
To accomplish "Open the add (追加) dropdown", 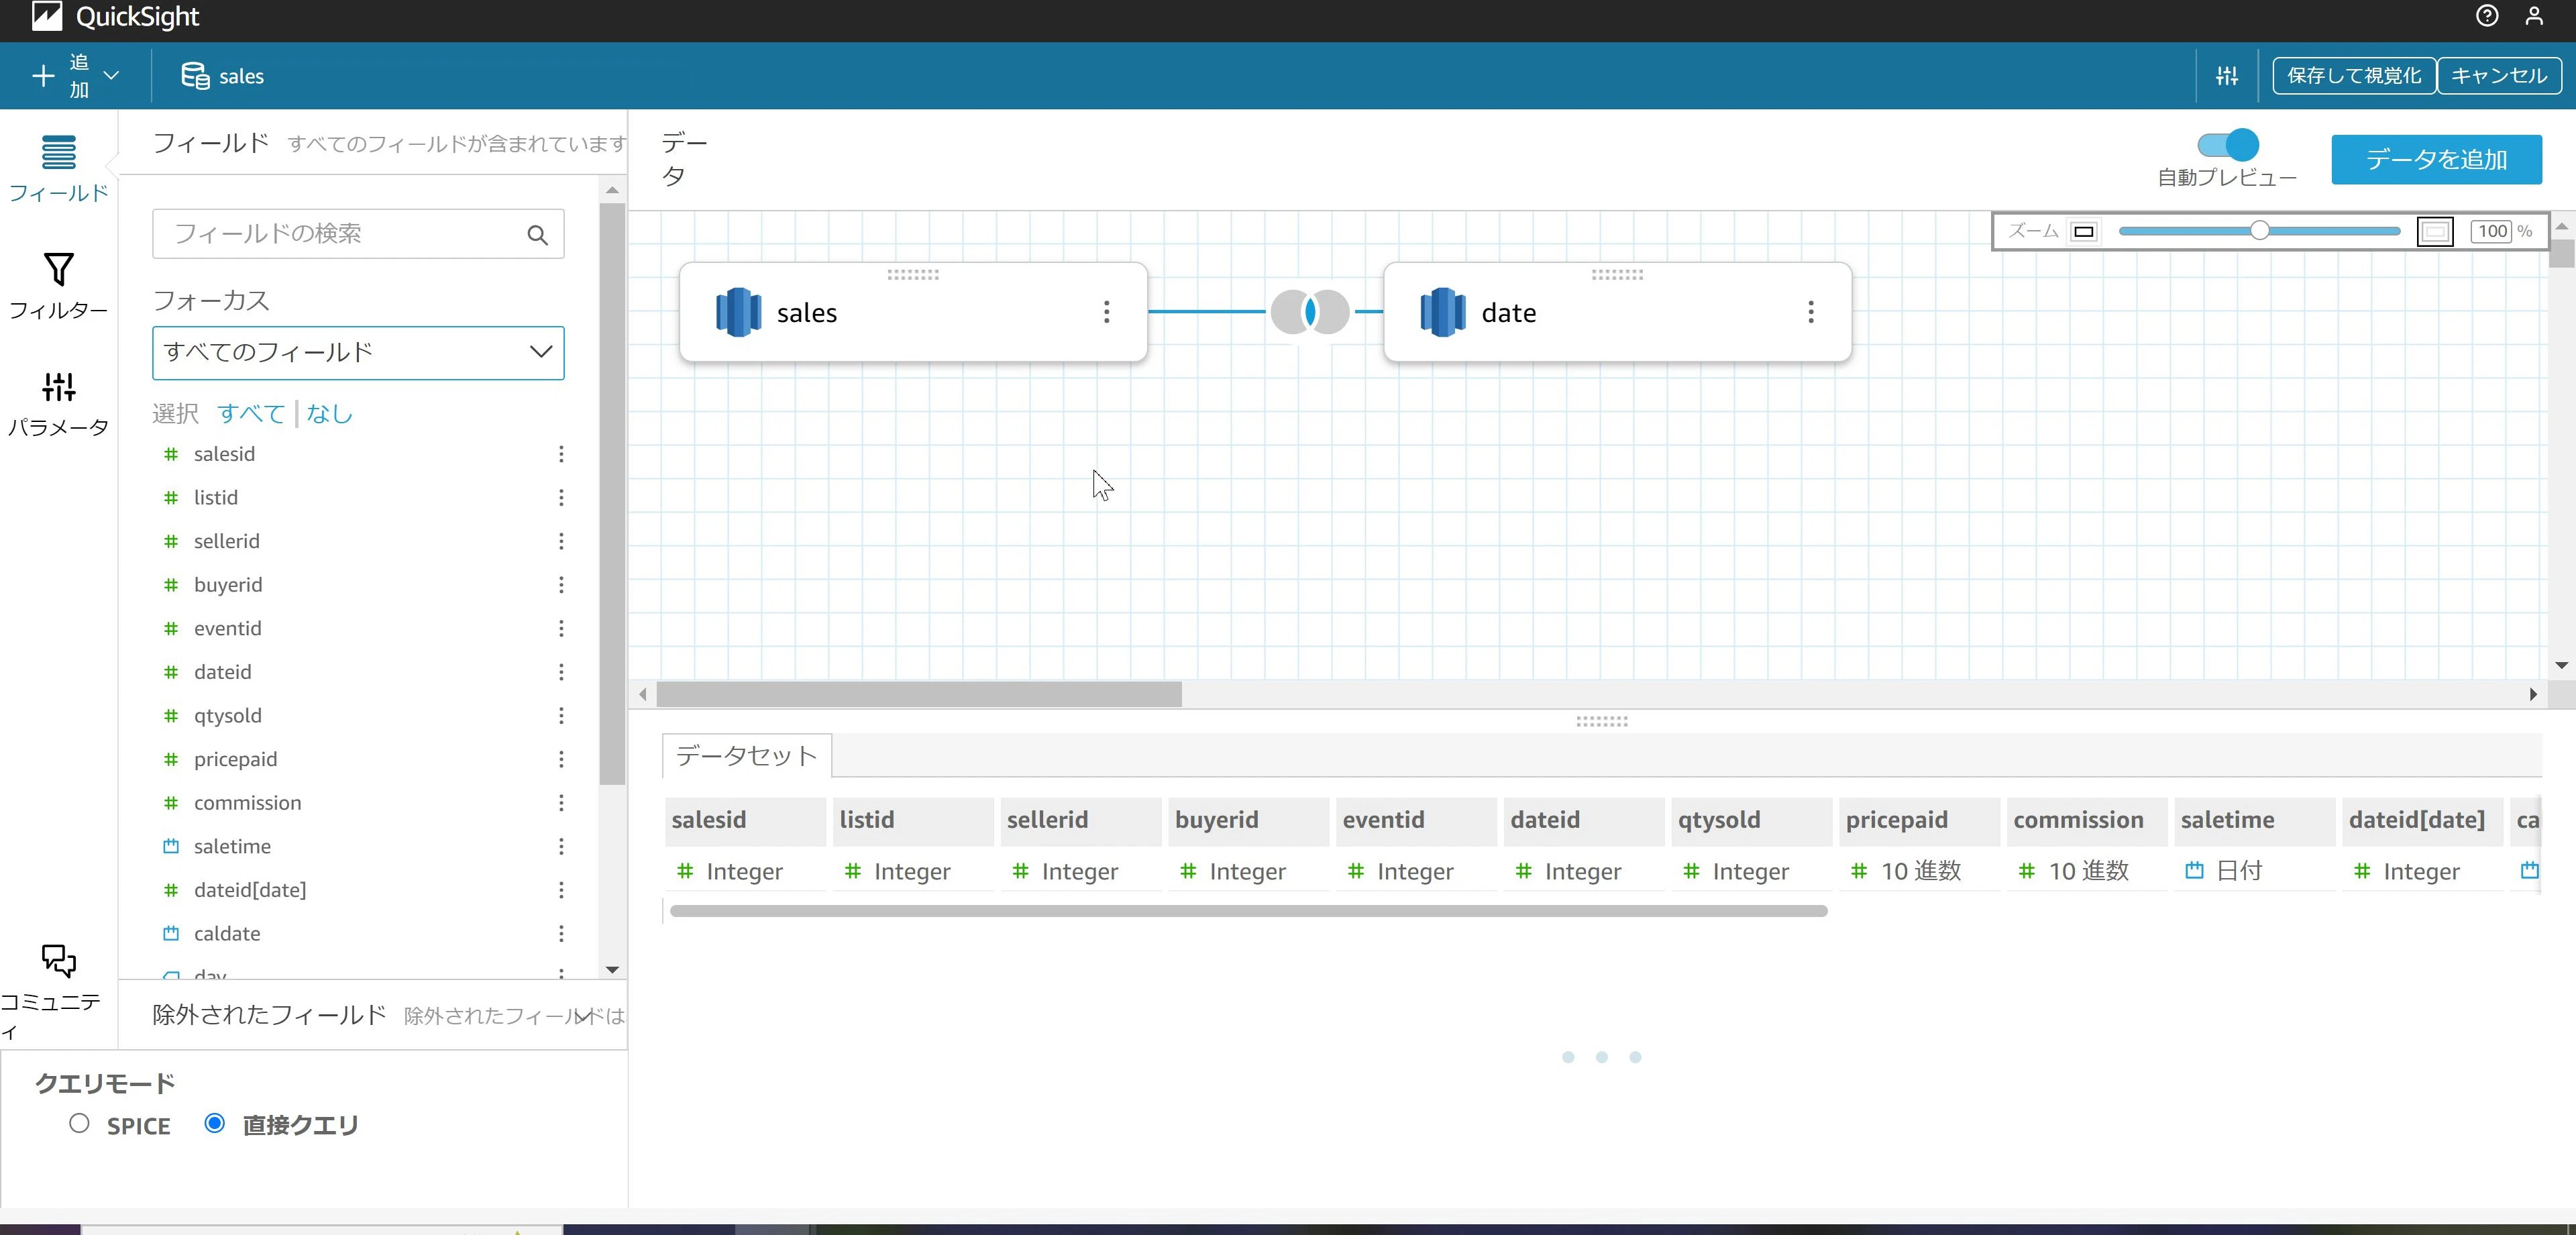I will (76, 76).
